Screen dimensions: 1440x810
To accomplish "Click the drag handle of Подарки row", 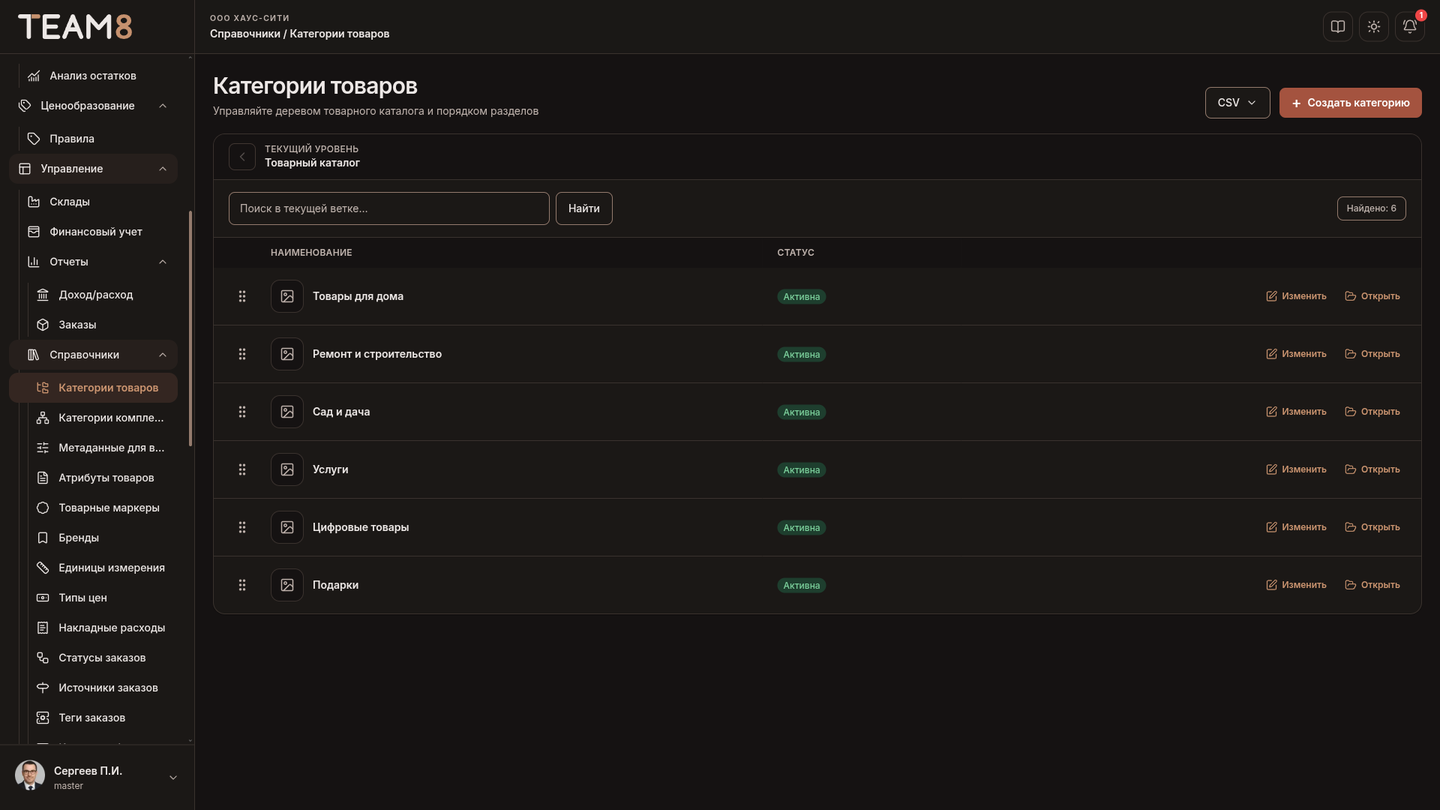I will [x=242, y=585].
